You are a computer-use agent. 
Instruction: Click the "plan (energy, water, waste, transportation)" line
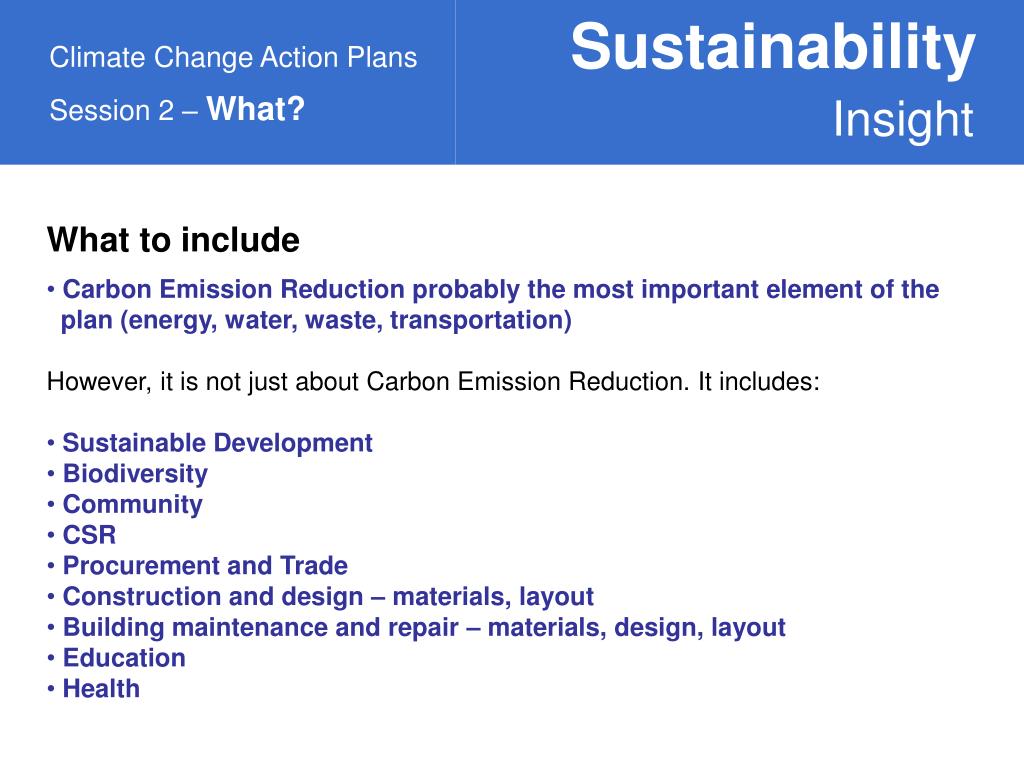tap(316, 321)
